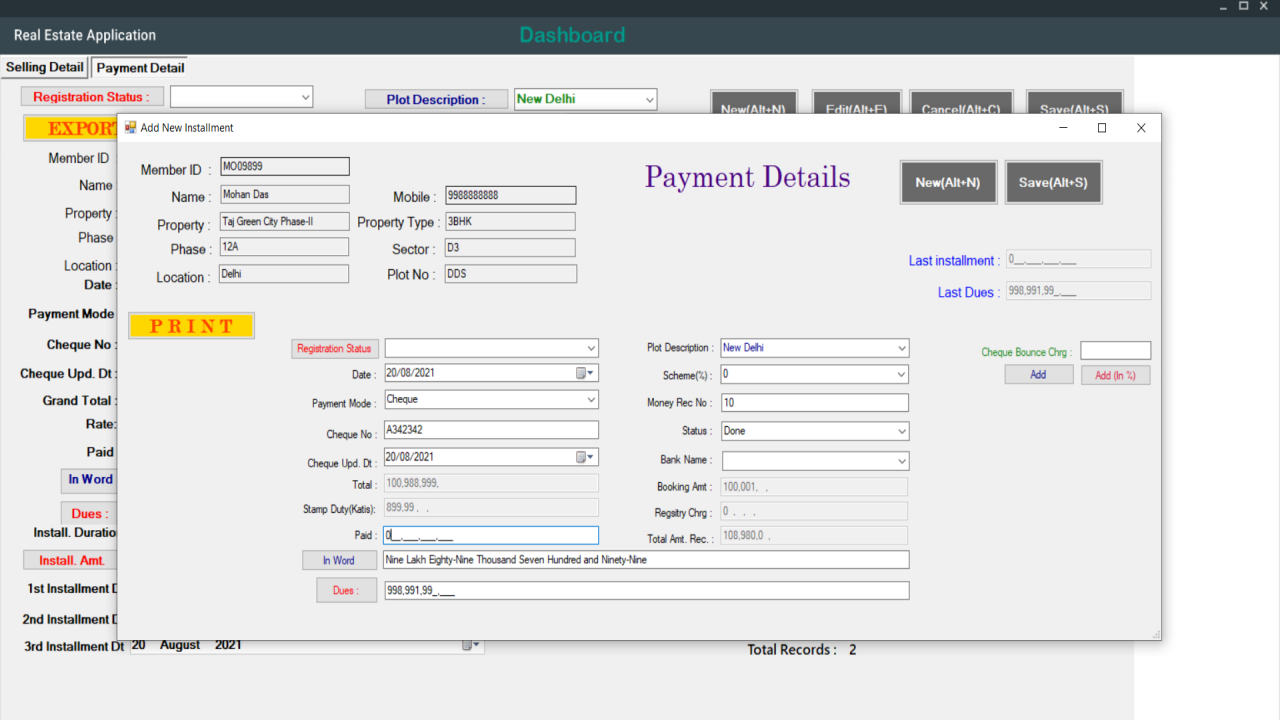Click the Mobile field 9988888888
The image size is (1280, 720).
(x=510, y=195)
